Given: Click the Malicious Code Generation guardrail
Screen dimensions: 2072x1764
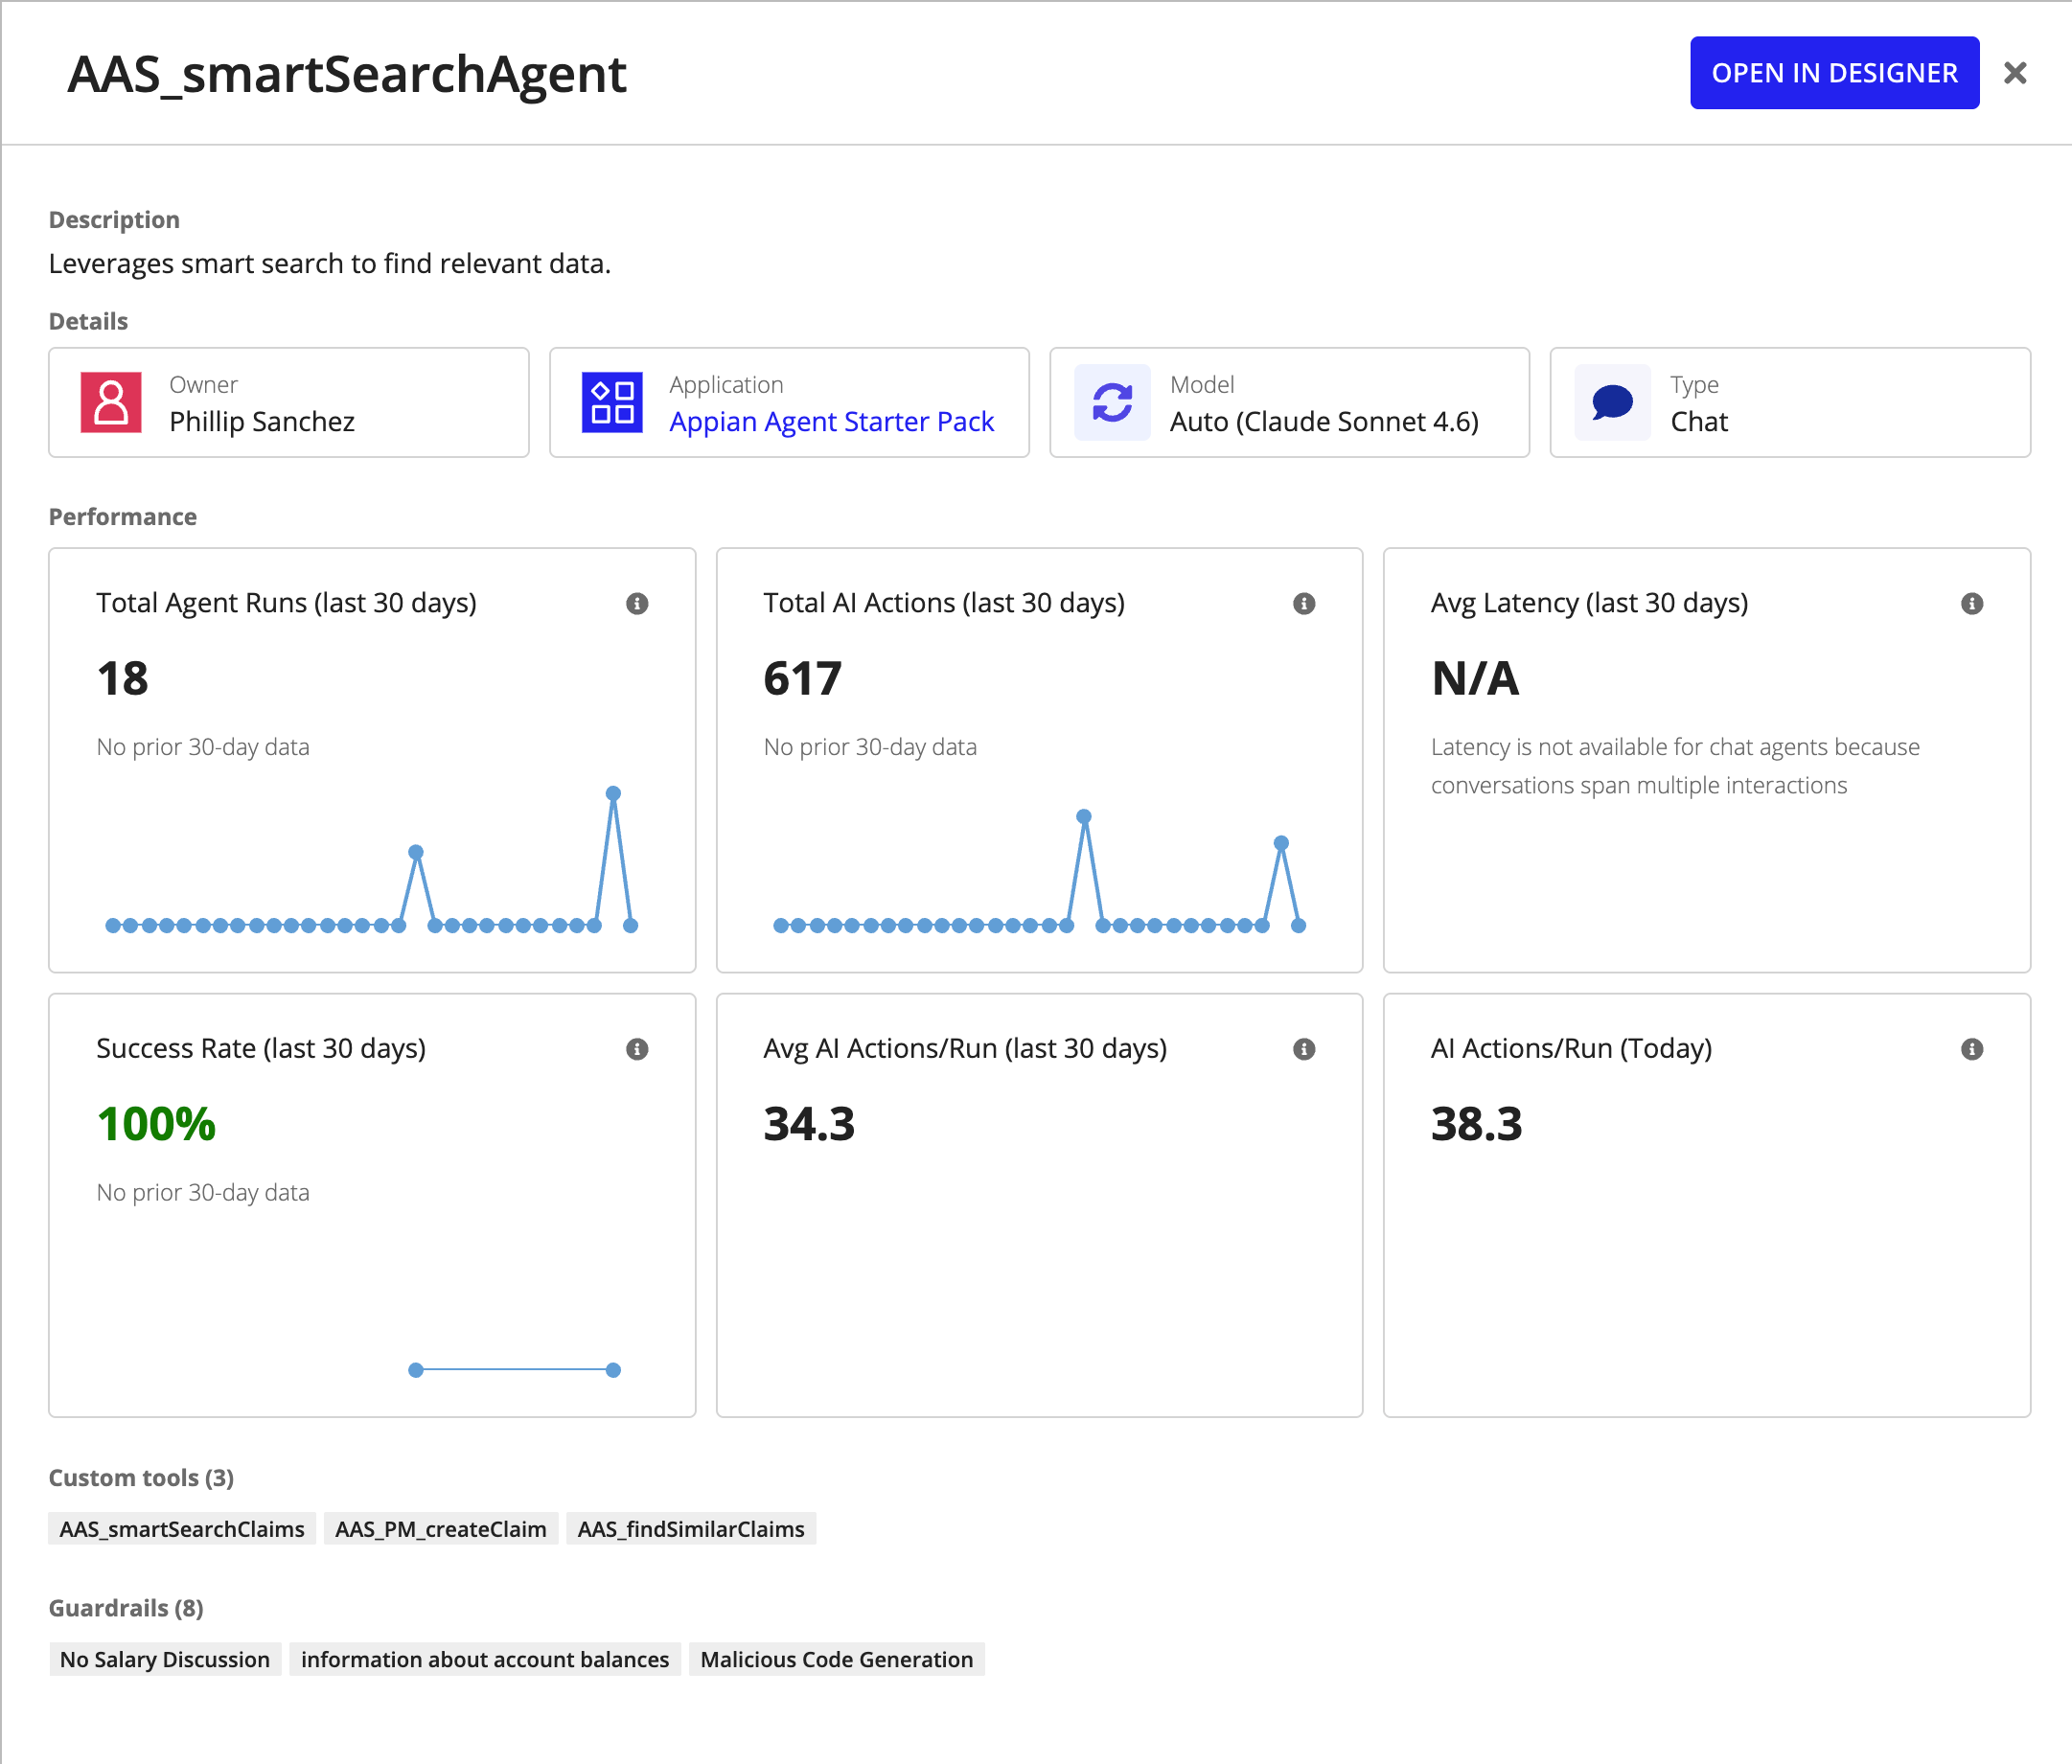Looking at the screenshot, I should click(837, 1659).
